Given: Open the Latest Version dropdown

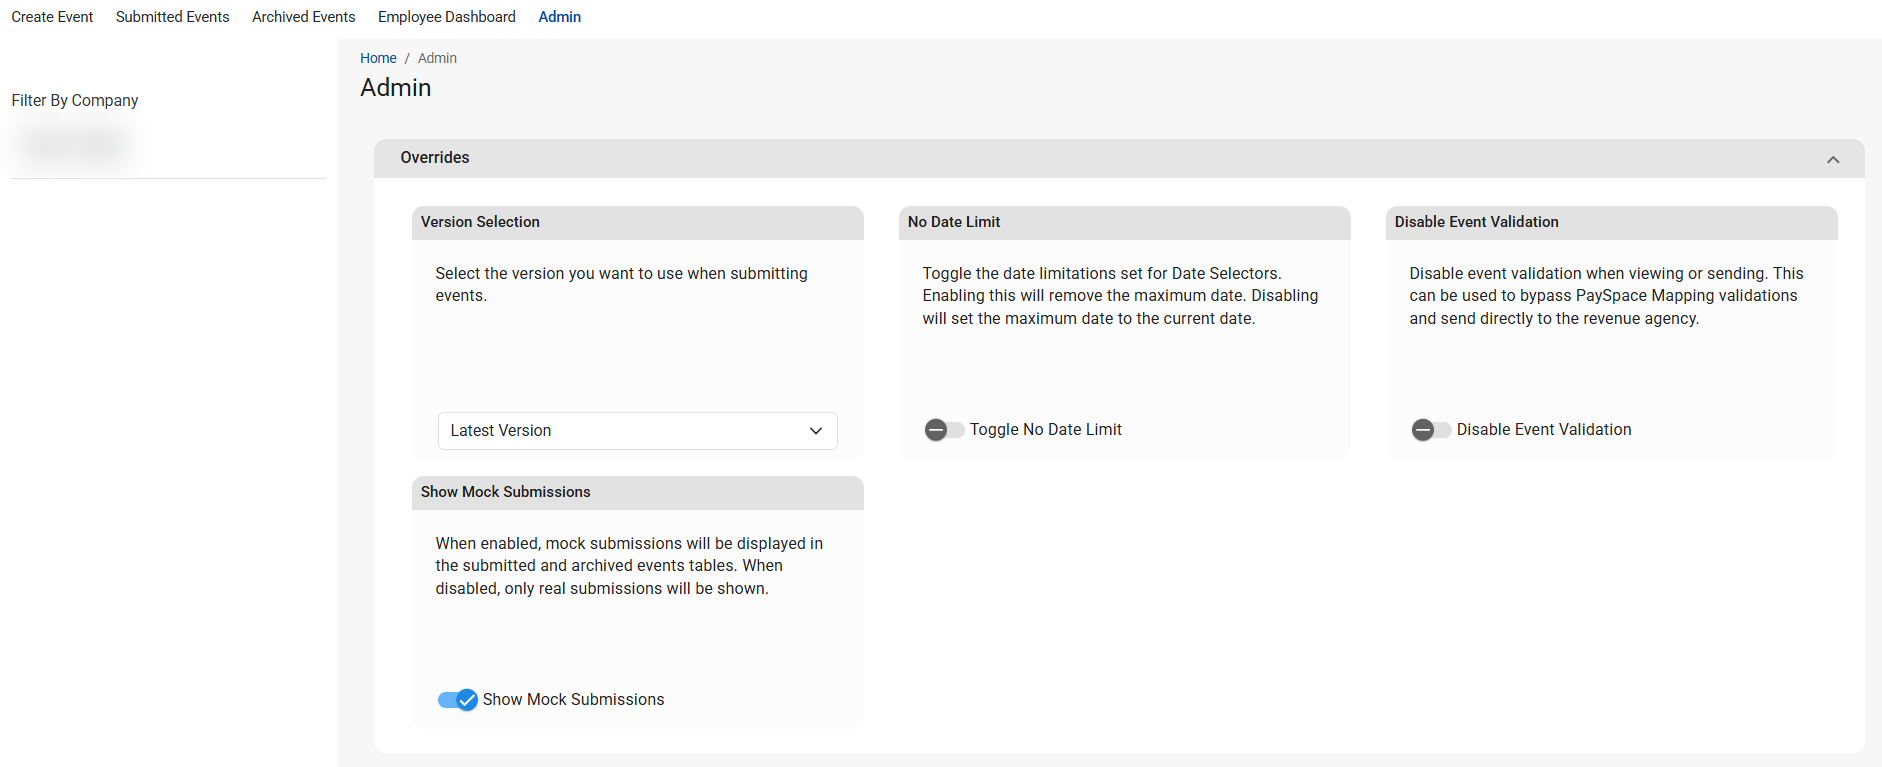Looking at the screenshot, I should tap(637, 431).
